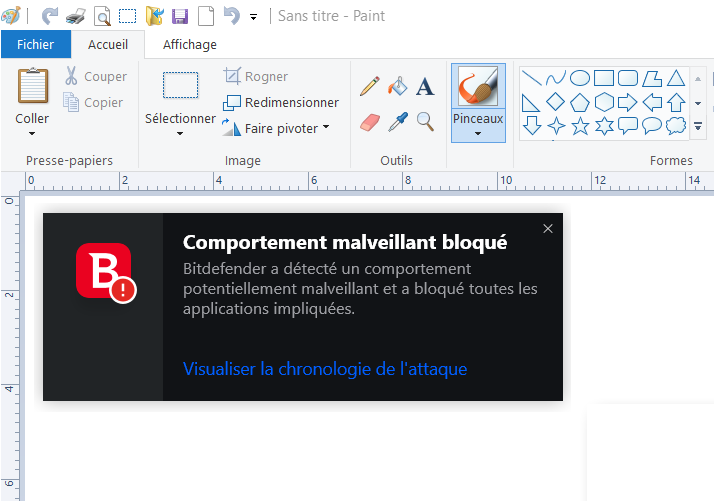Click the save floppy disk icon

(180, 16)
